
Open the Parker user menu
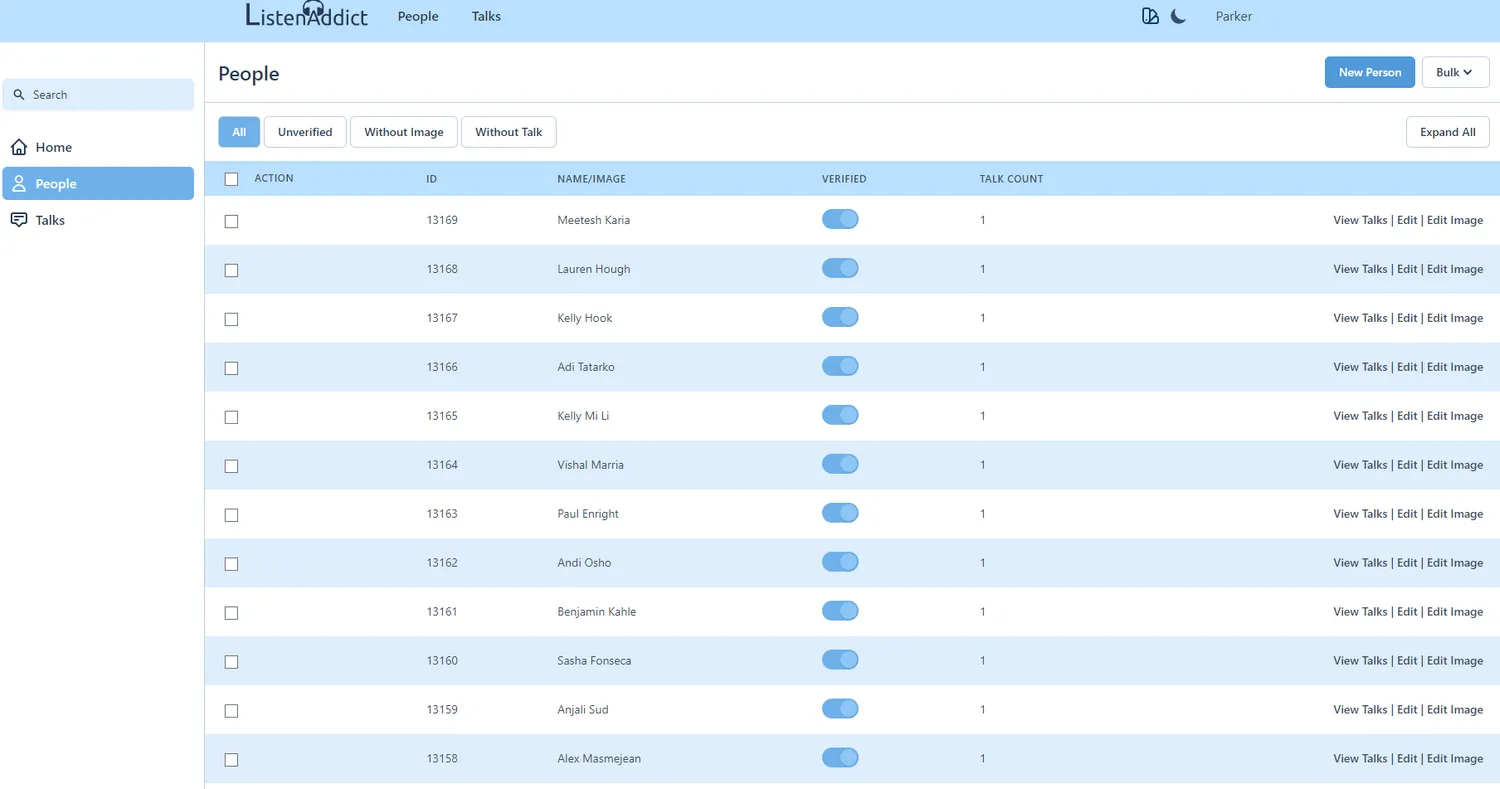pos(1233,16)
